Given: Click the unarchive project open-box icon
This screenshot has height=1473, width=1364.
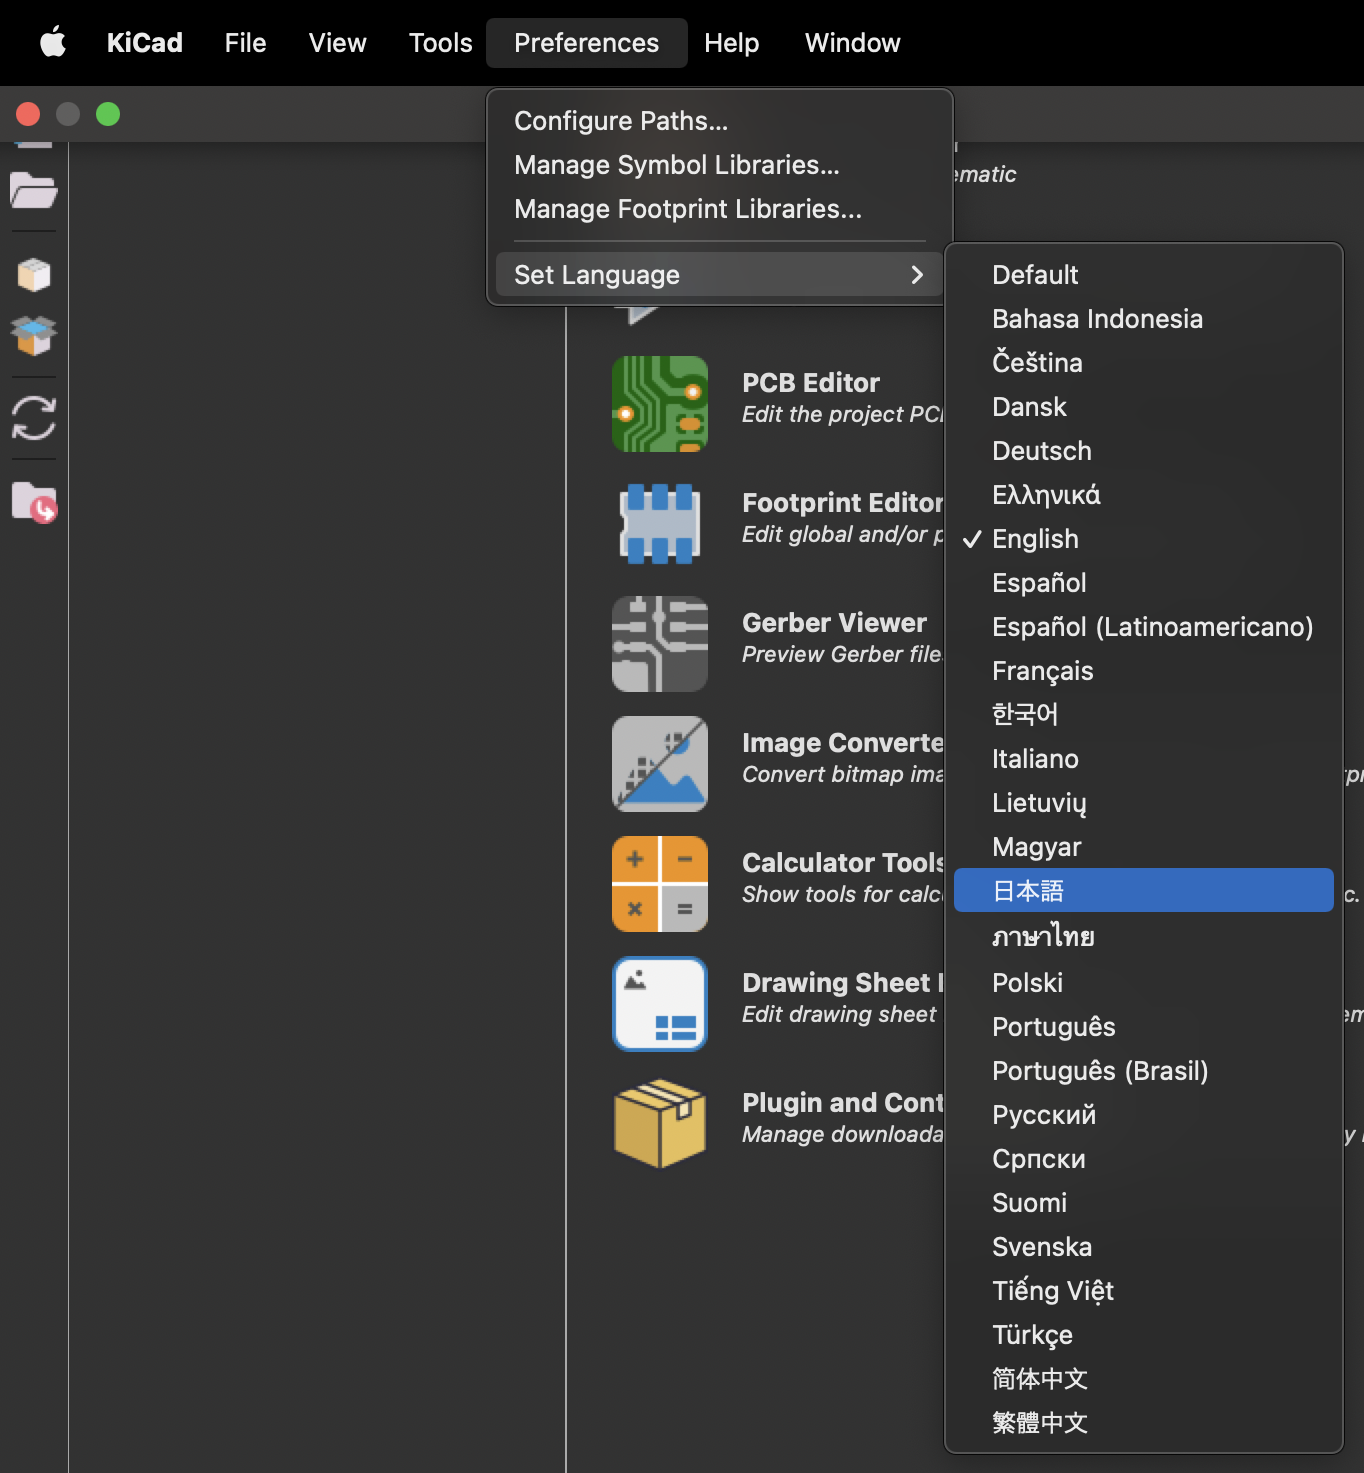Looking at the screenshot, I should pos(34,336).
